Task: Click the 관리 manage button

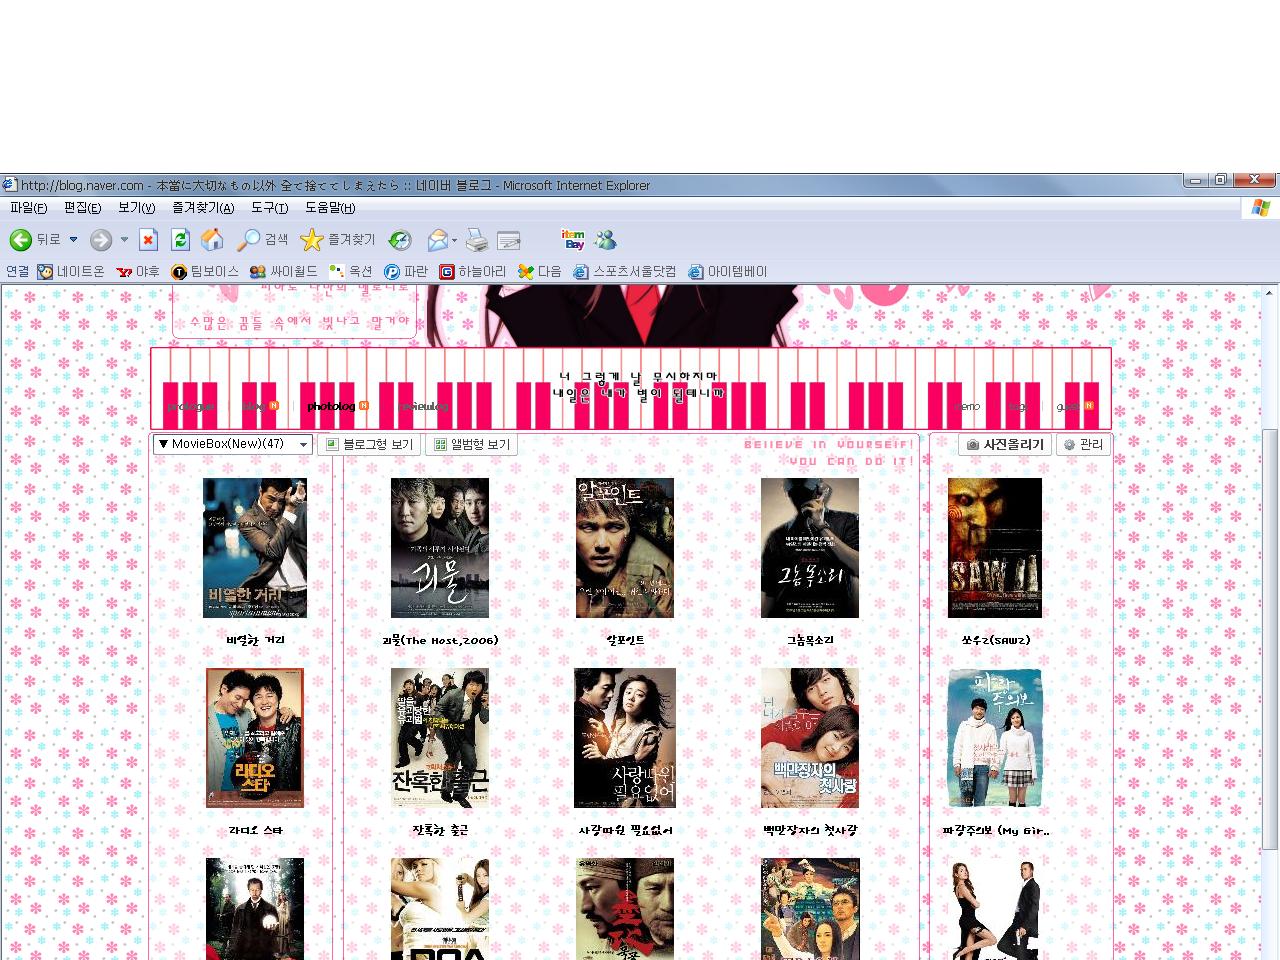Action: pos(1084,444)
